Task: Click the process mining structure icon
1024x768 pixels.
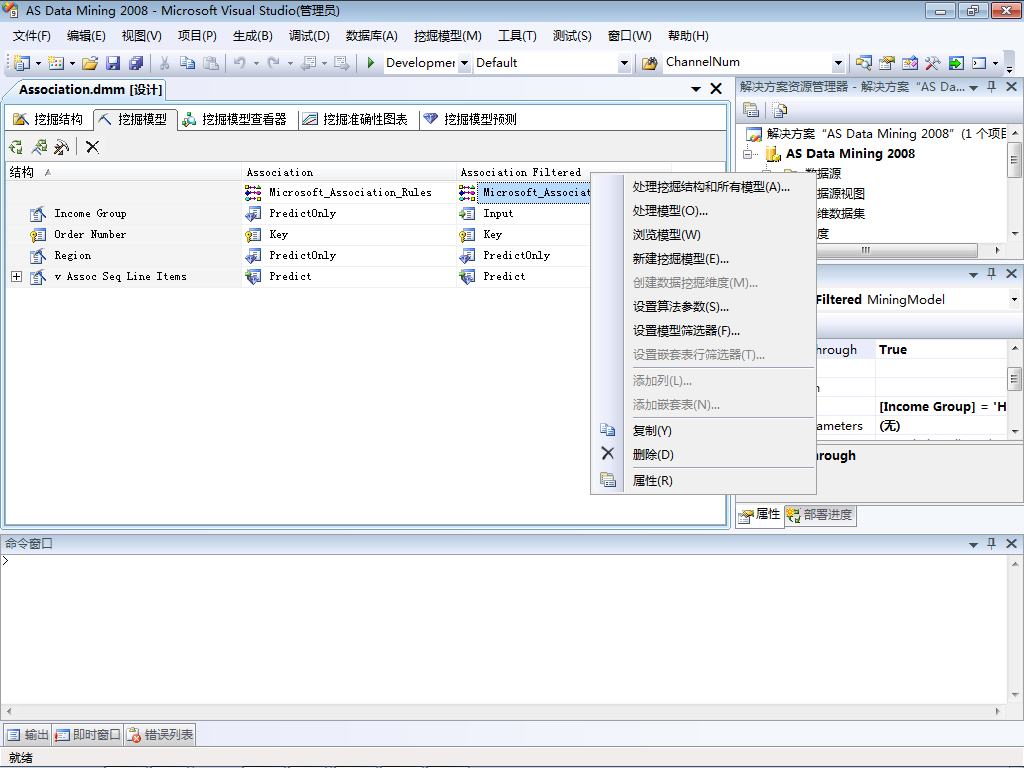Action: click(16, 147)
